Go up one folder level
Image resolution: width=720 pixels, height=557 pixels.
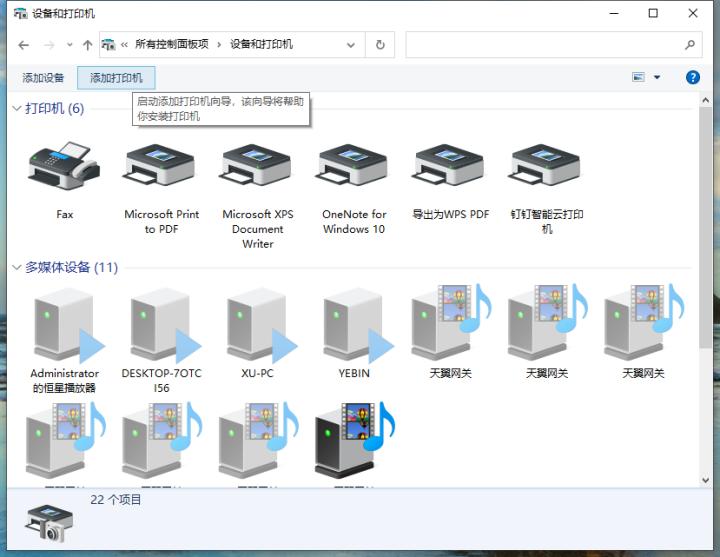point(87,45)
